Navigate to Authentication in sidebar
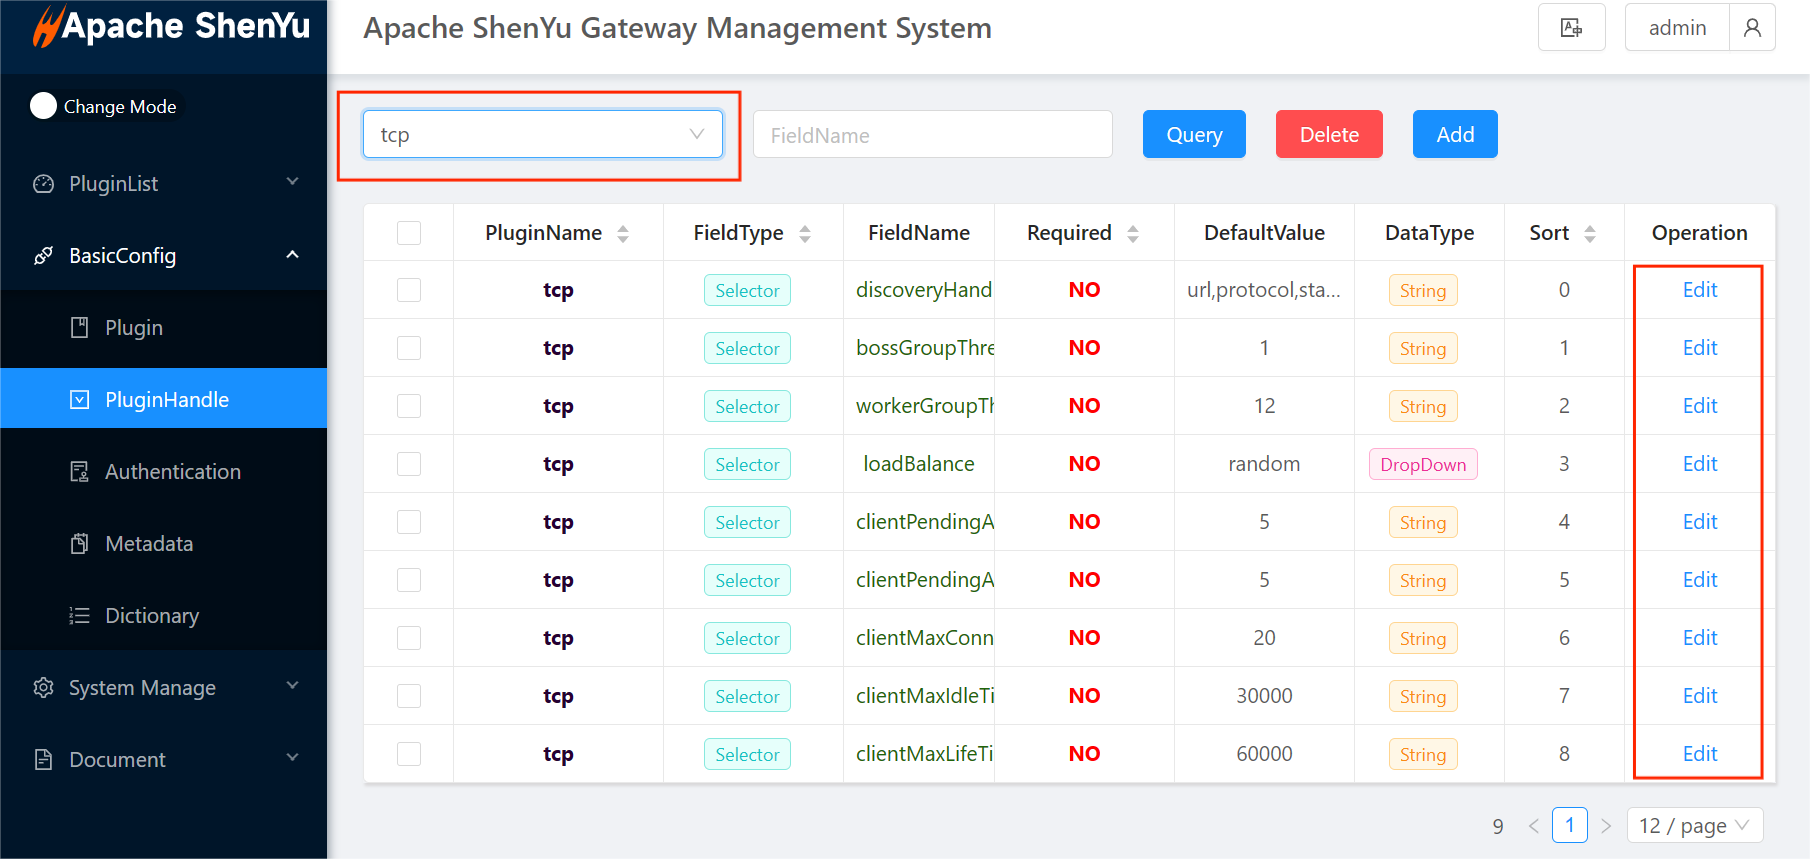 173,472
